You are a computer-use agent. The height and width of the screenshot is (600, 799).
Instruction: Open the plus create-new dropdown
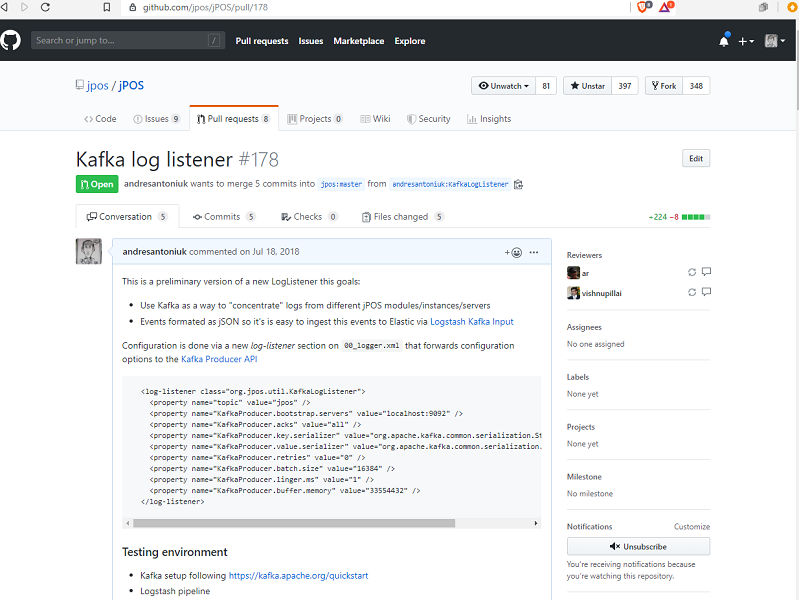[x=745, y=41]
